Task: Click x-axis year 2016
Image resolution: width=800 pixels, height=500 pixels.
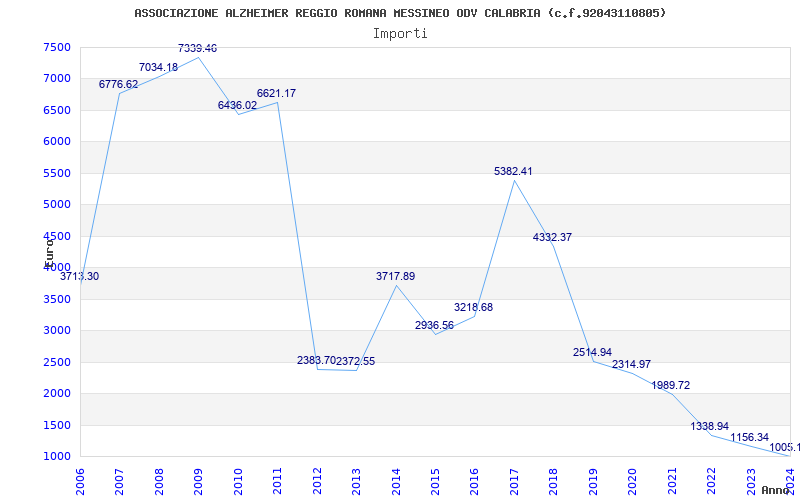Action: point(475,482)
